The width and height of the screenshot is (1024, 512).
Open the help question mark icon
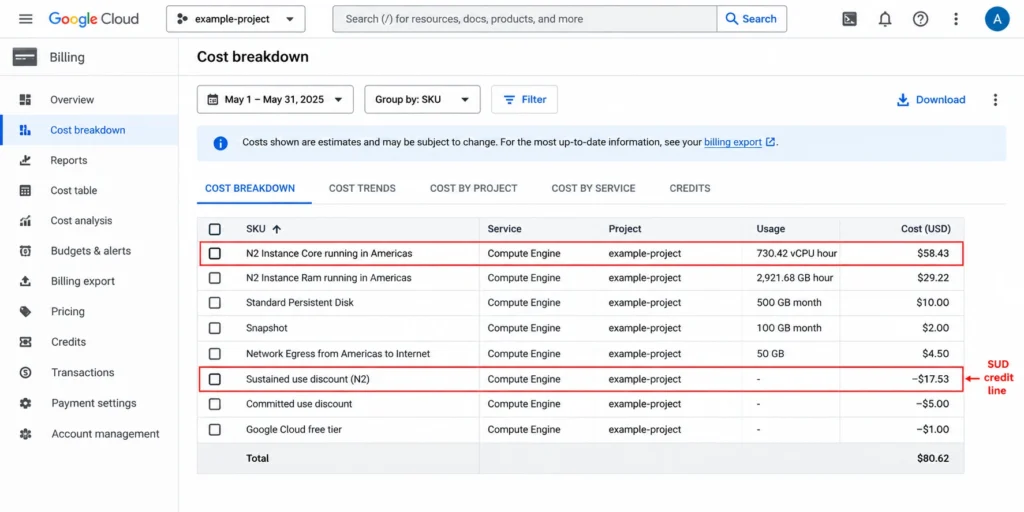(x=920, y=19)
